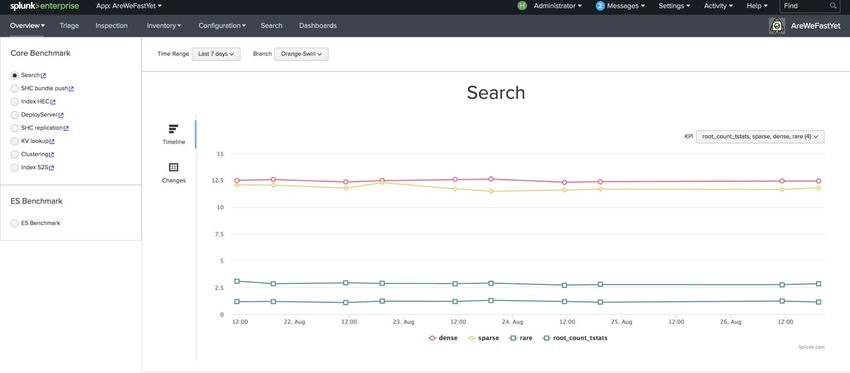Click the first rare data point on chart

tap(237, 281)
